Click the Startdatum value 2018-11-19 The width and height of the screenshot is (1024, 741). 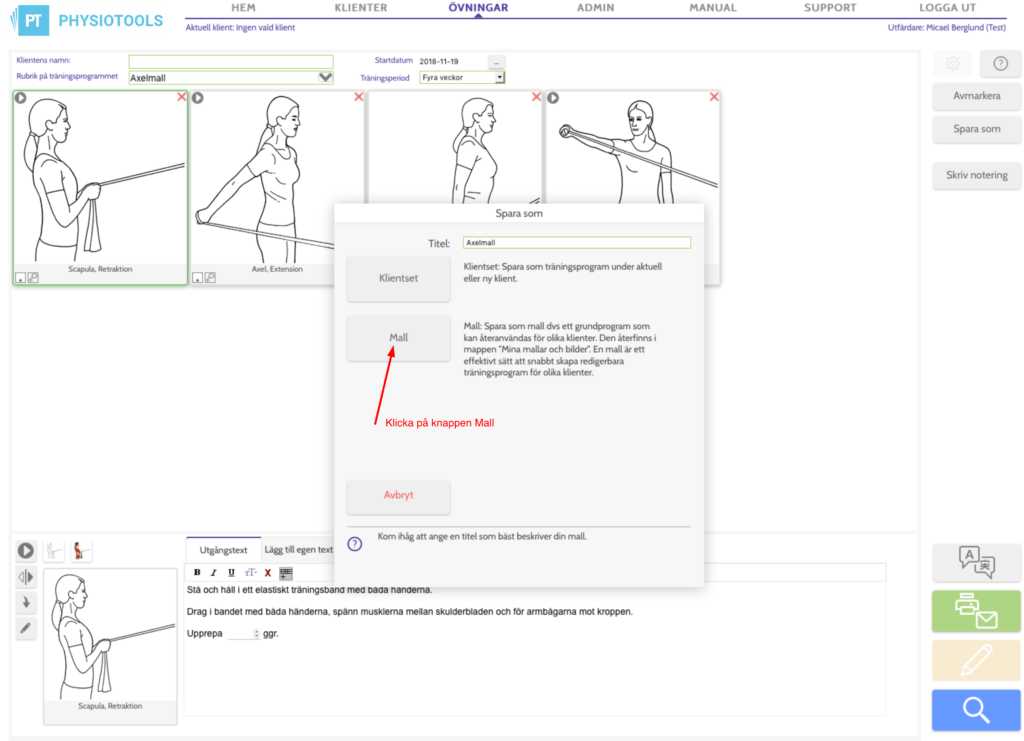439,61
